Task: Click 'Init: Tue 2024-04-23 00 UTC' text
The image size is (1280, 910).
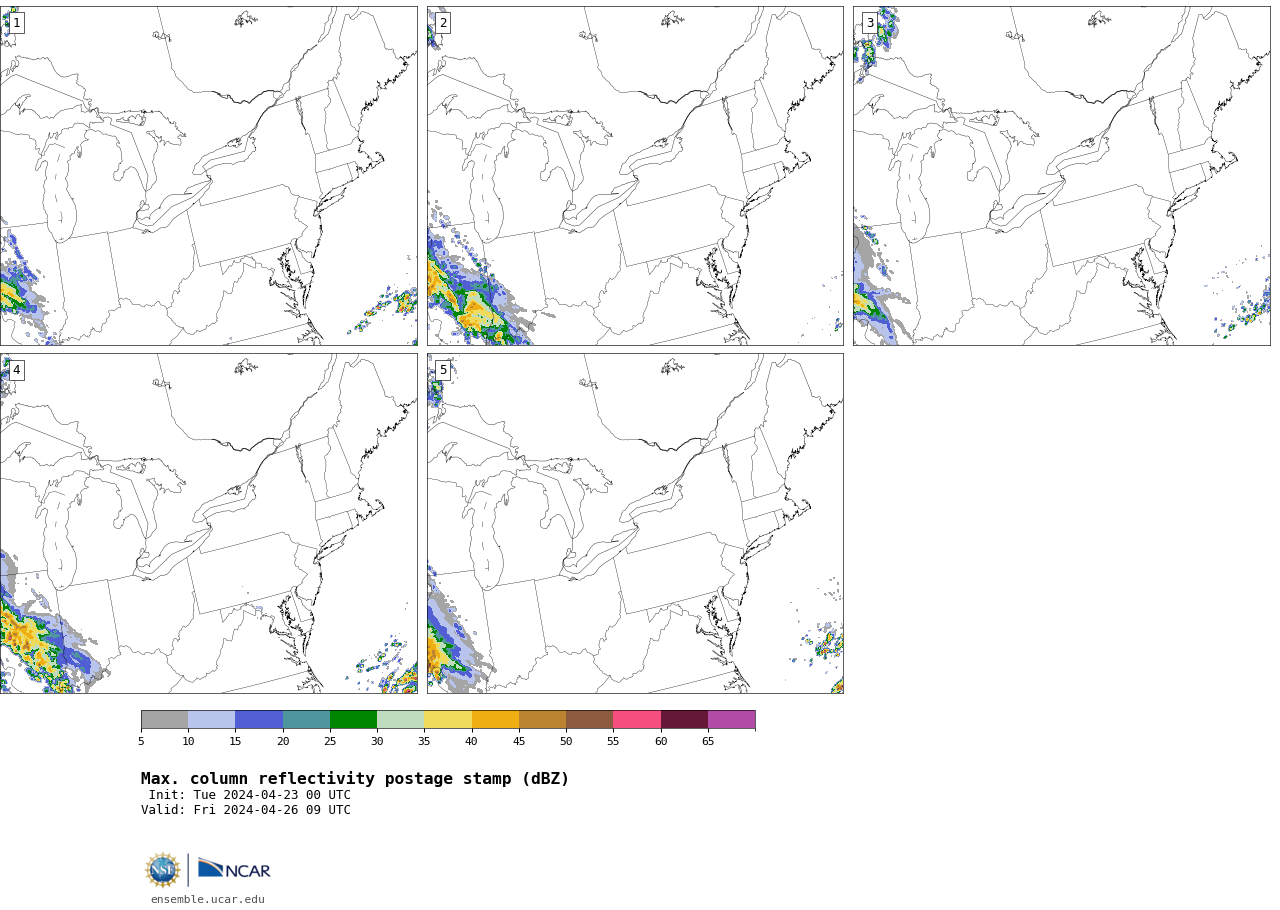Action: 250,796
